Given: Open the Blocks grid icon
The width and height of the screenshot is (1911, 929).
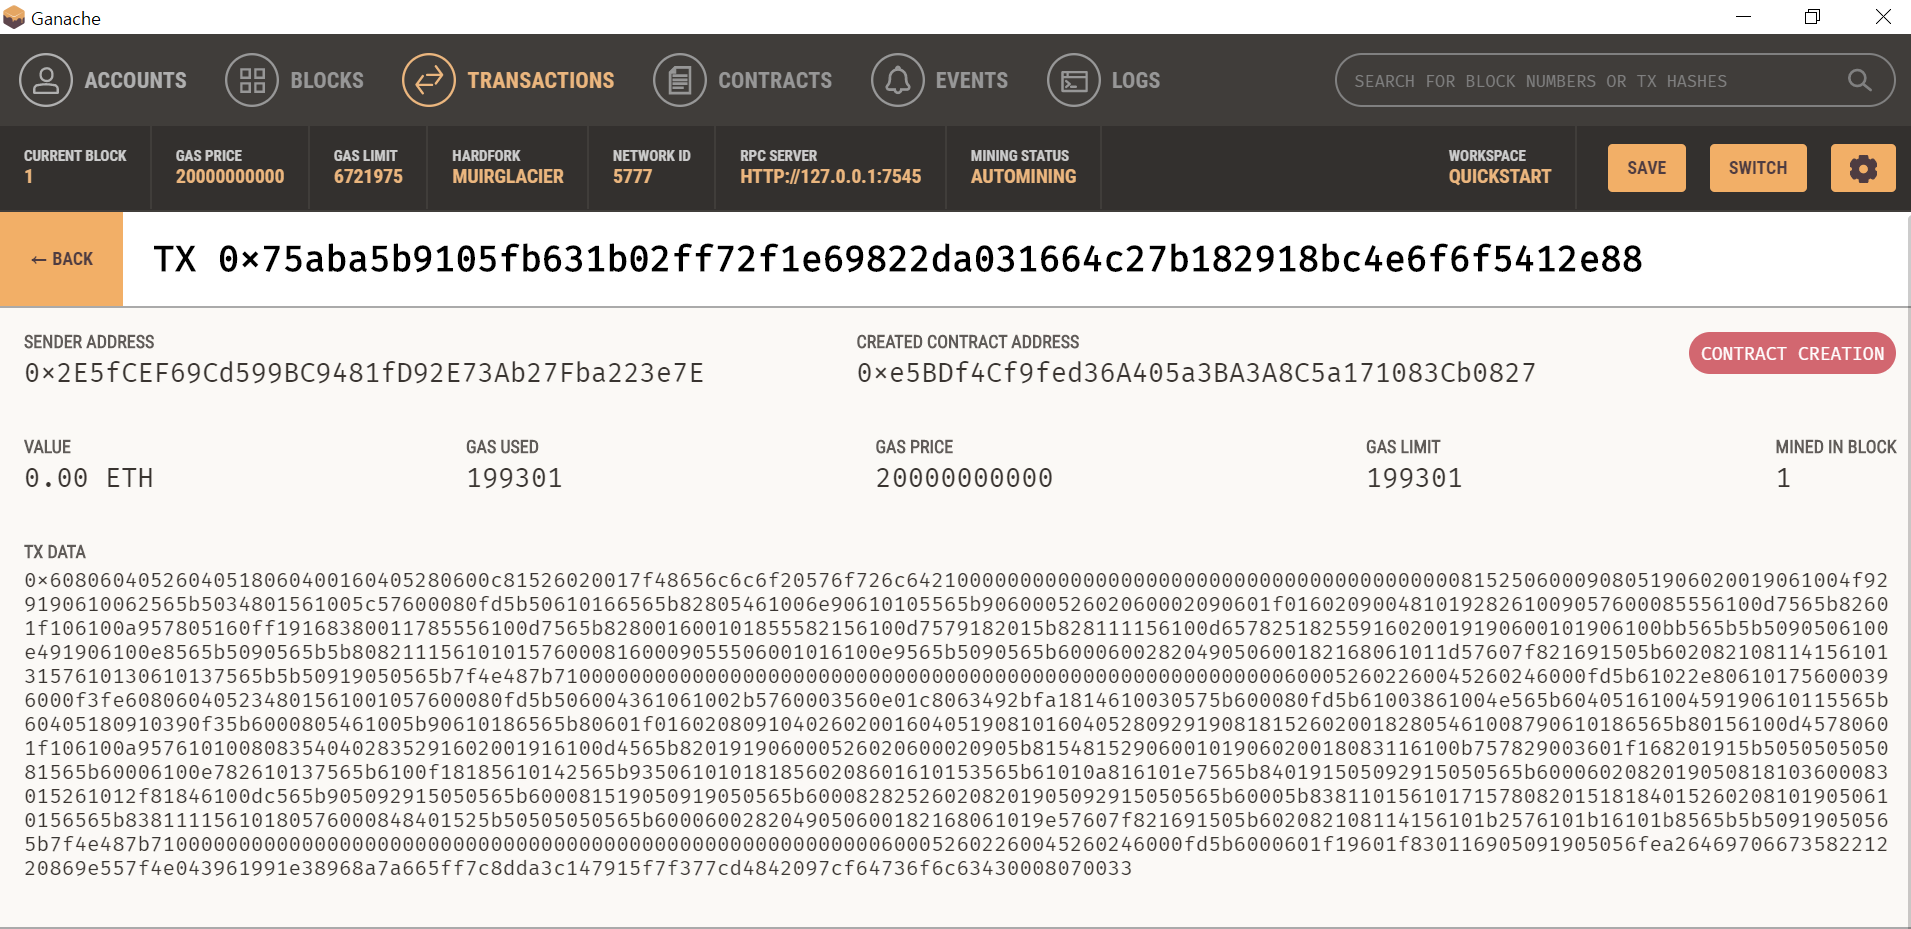Looking at the screenshot, I should coord(252,80).
